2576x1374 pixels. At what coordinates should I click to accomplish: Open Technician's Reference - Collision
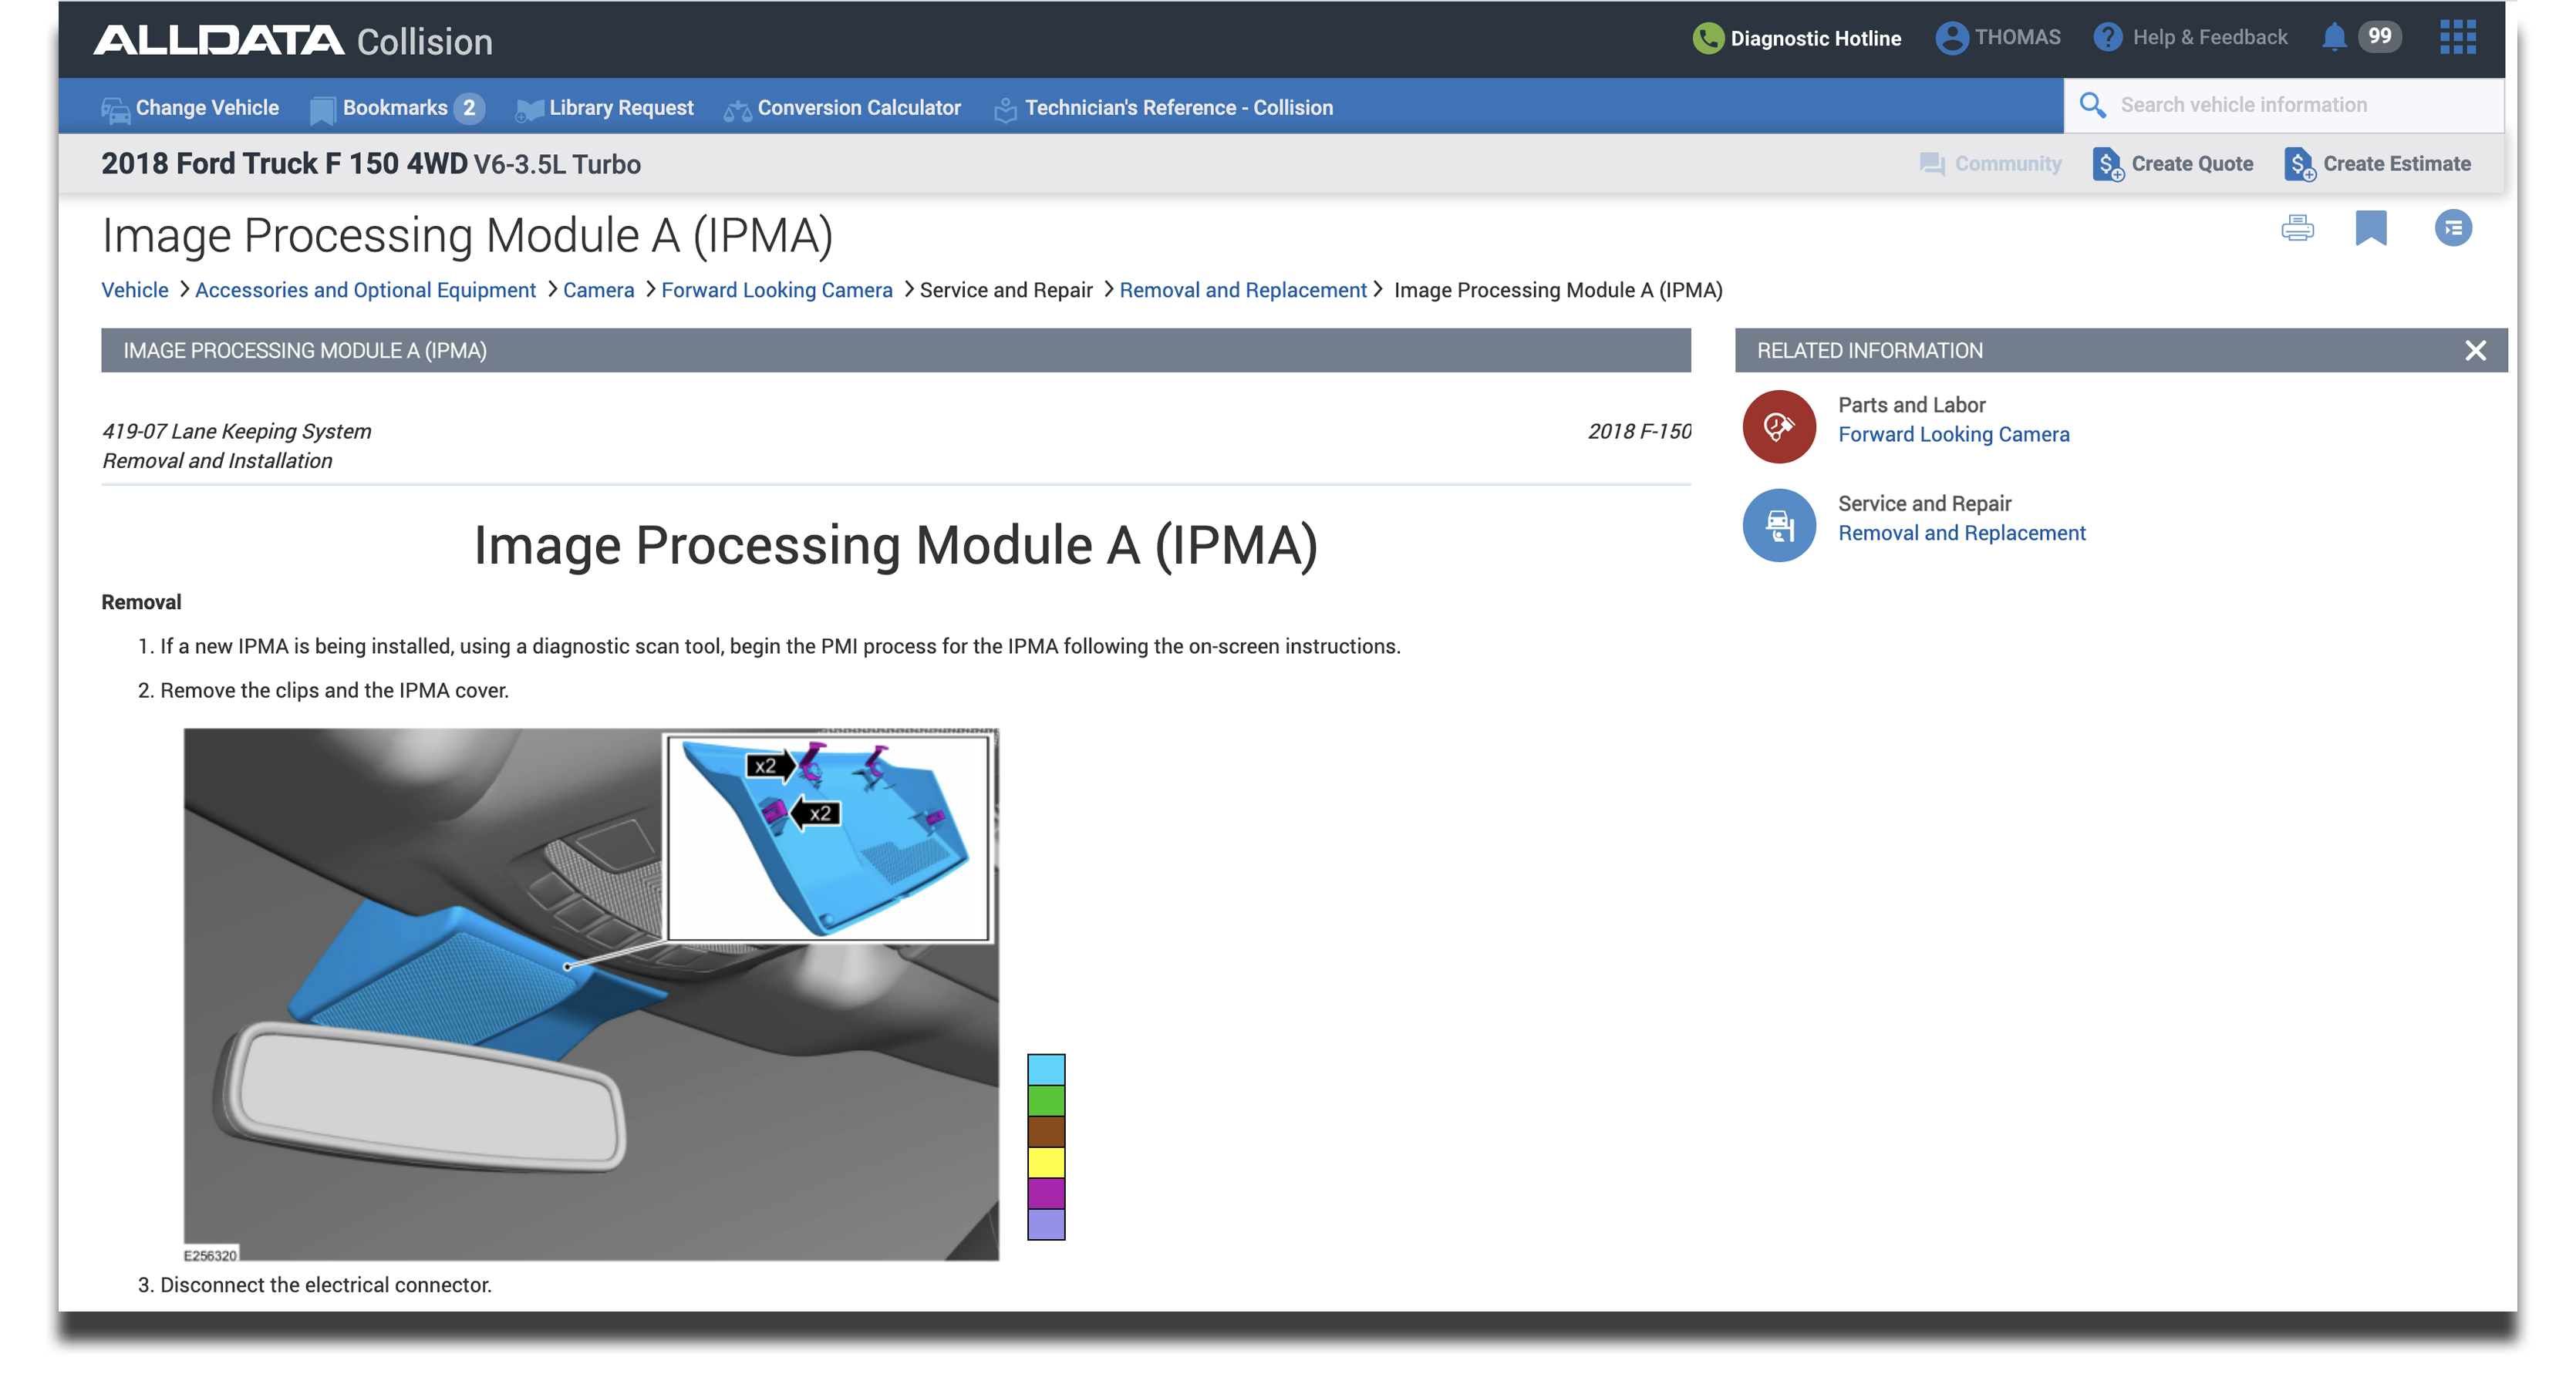tap(1163, 108)
